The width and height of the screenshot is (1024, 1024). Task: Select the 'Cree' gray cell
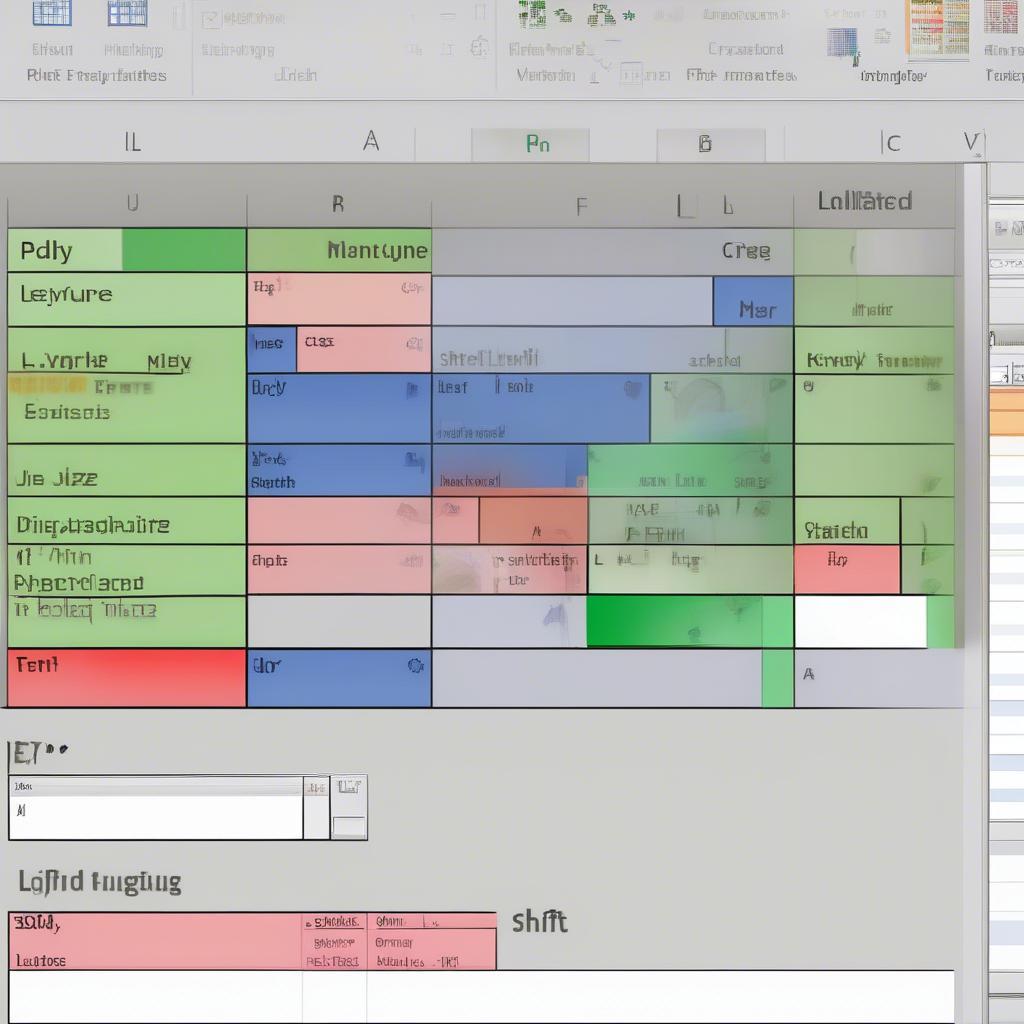pos(613,251)
